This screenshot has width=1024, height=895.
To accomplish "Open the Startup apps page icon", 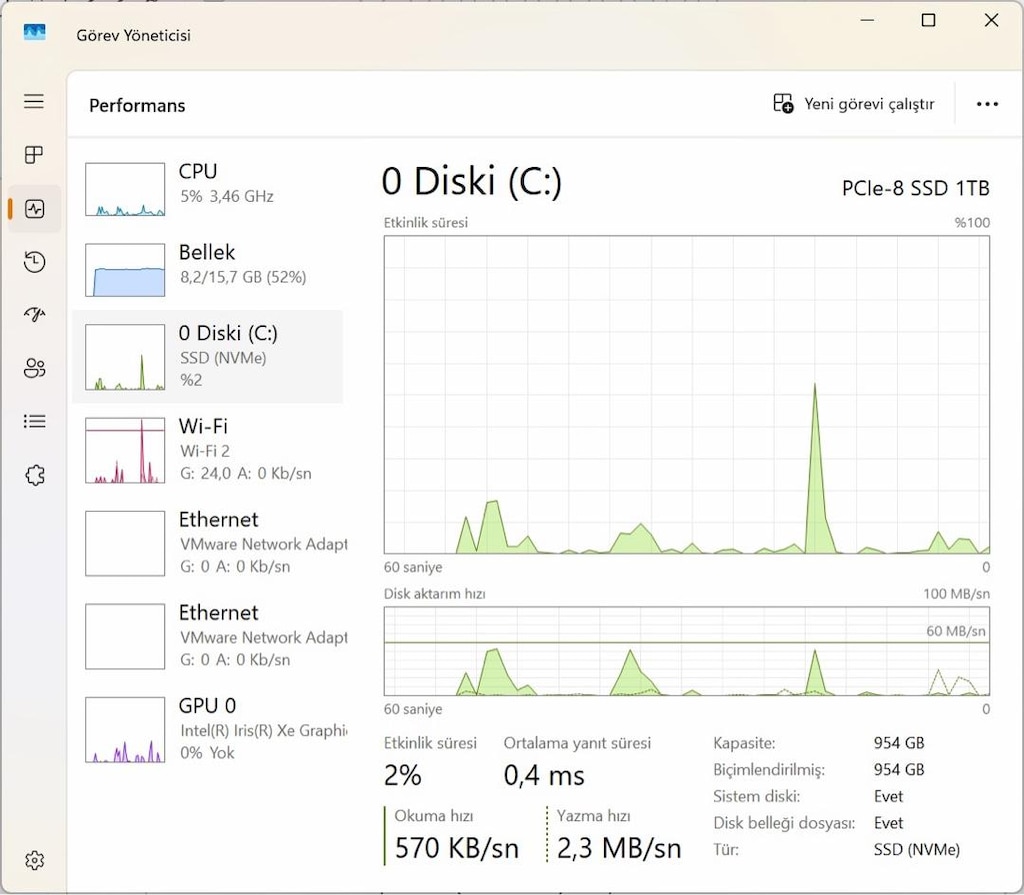I will [34, 315].
